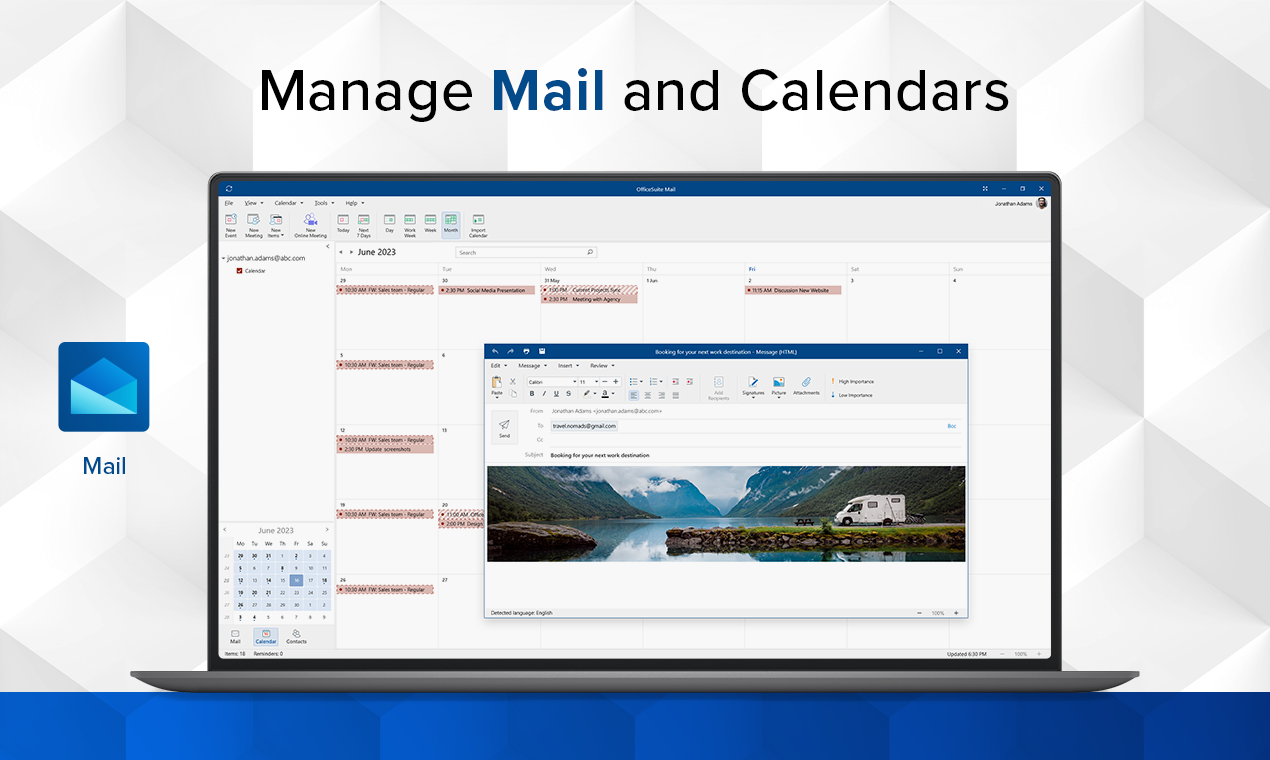This screenshot has height=760, width=1270.
Task: Open the Picture dropdown
Action: pos(779,399)
